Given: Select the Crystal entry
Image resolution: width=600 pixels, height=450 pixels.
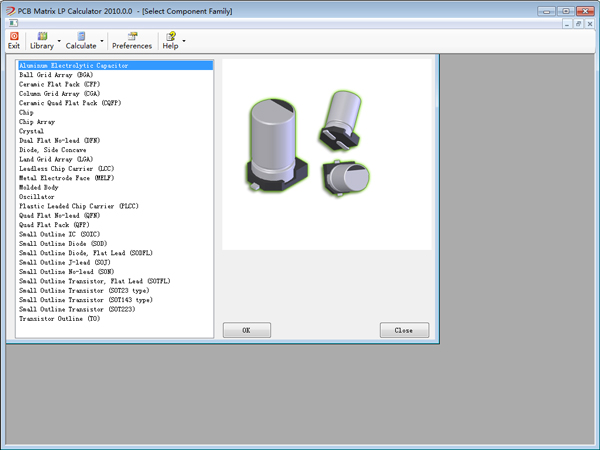Looking at the screenshot, I should (x=115, y=131).
